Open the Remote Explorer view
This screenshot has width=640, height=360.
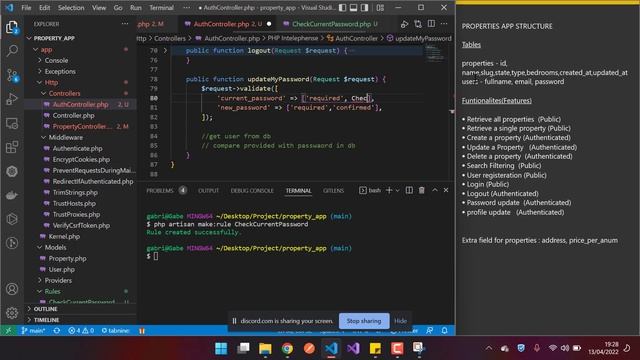(12, 123)
